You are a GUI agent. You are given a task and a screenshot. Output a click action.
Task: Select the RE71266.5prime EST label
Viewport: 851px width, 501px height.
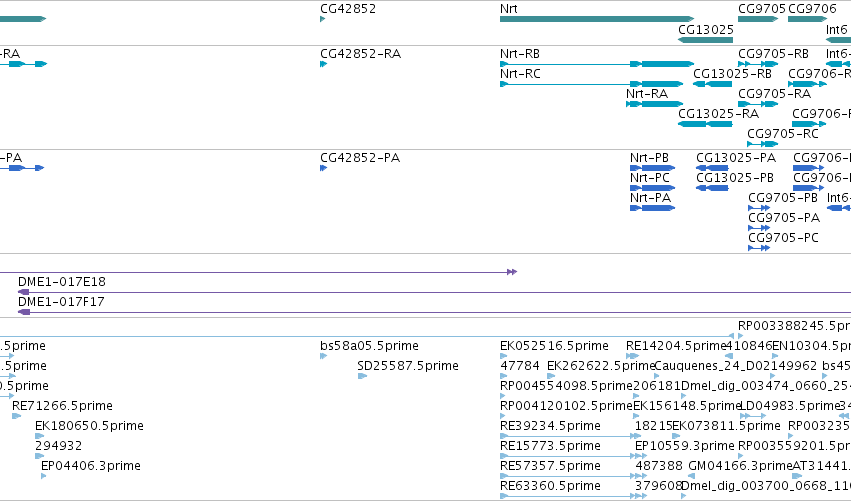62,406
